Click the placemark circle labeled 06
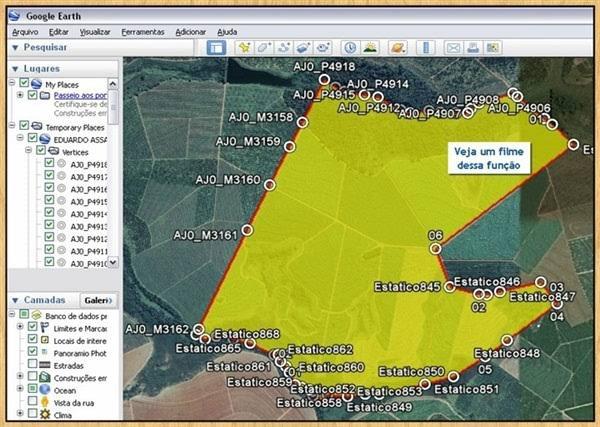The height and width of the screenshot is (427, 600). (x=435, y=249)
